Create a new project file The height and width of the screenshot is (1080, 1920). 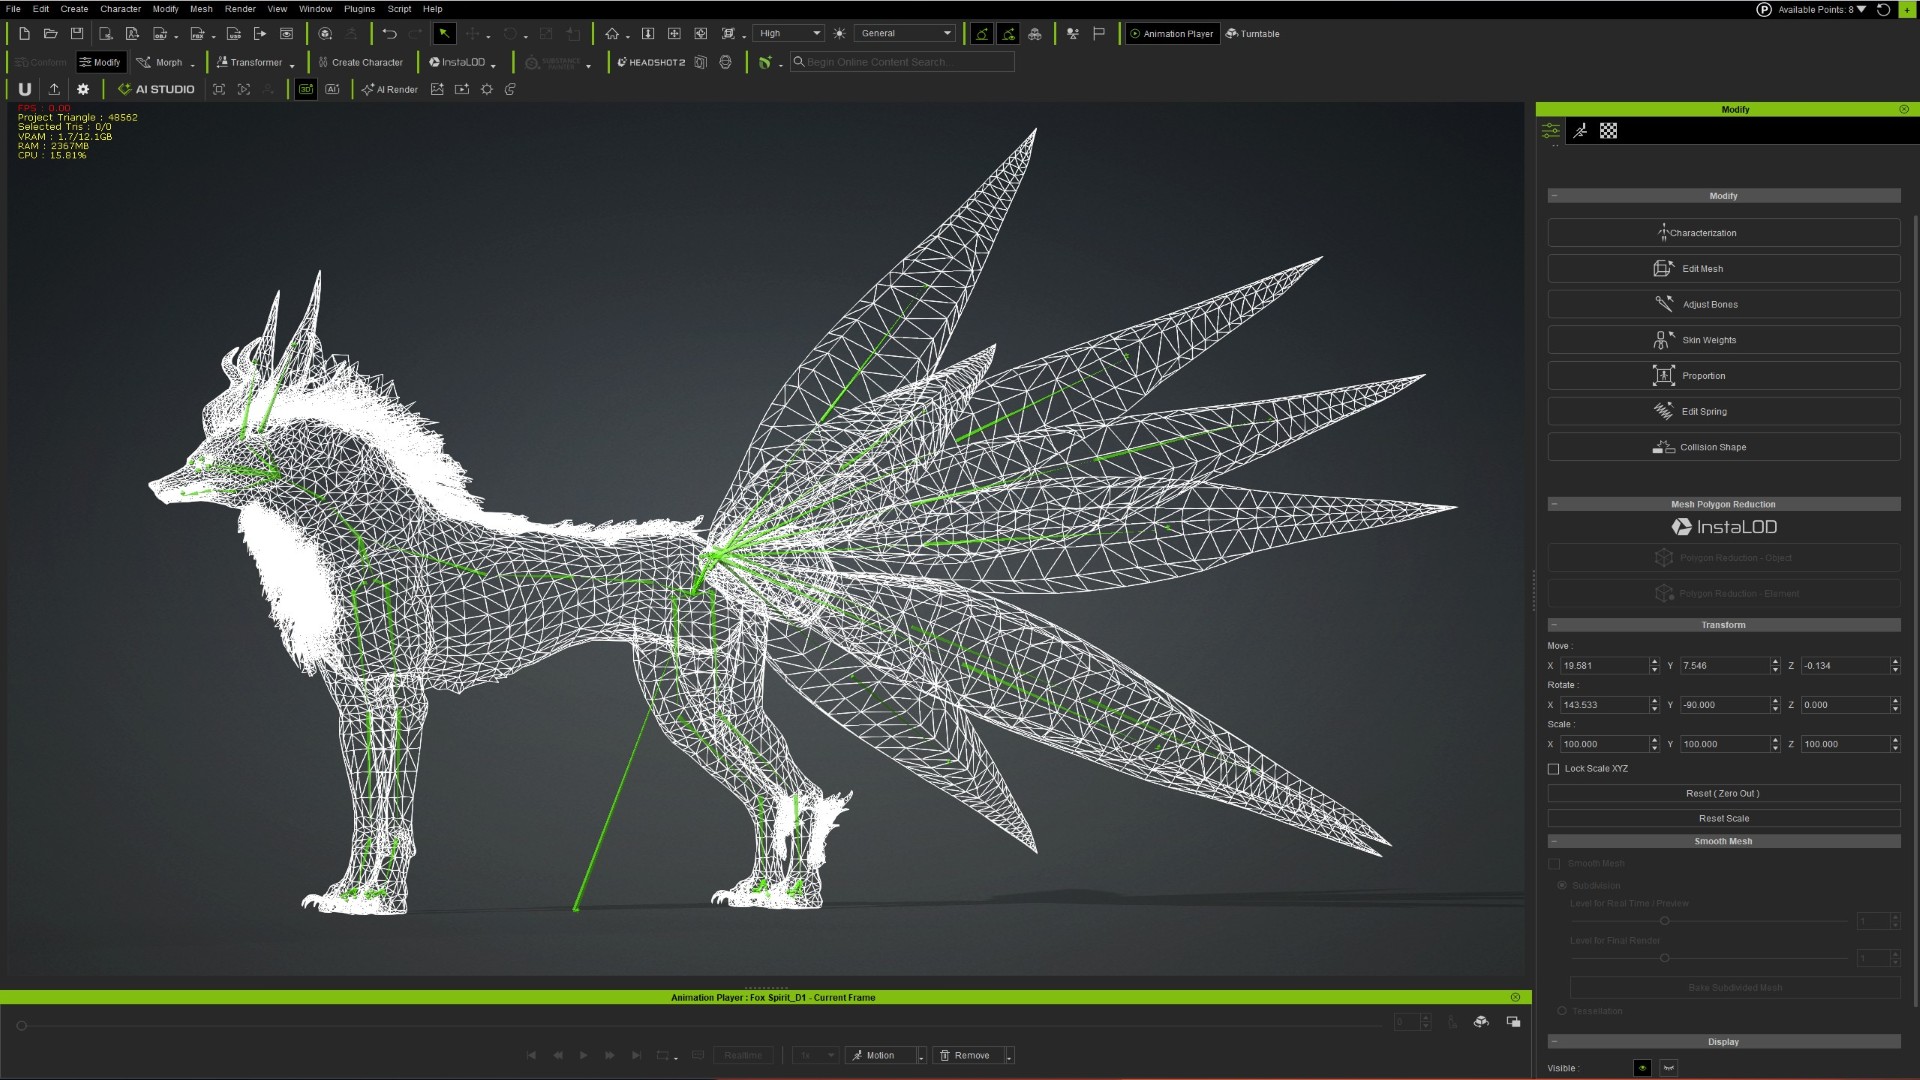[24, 34]
